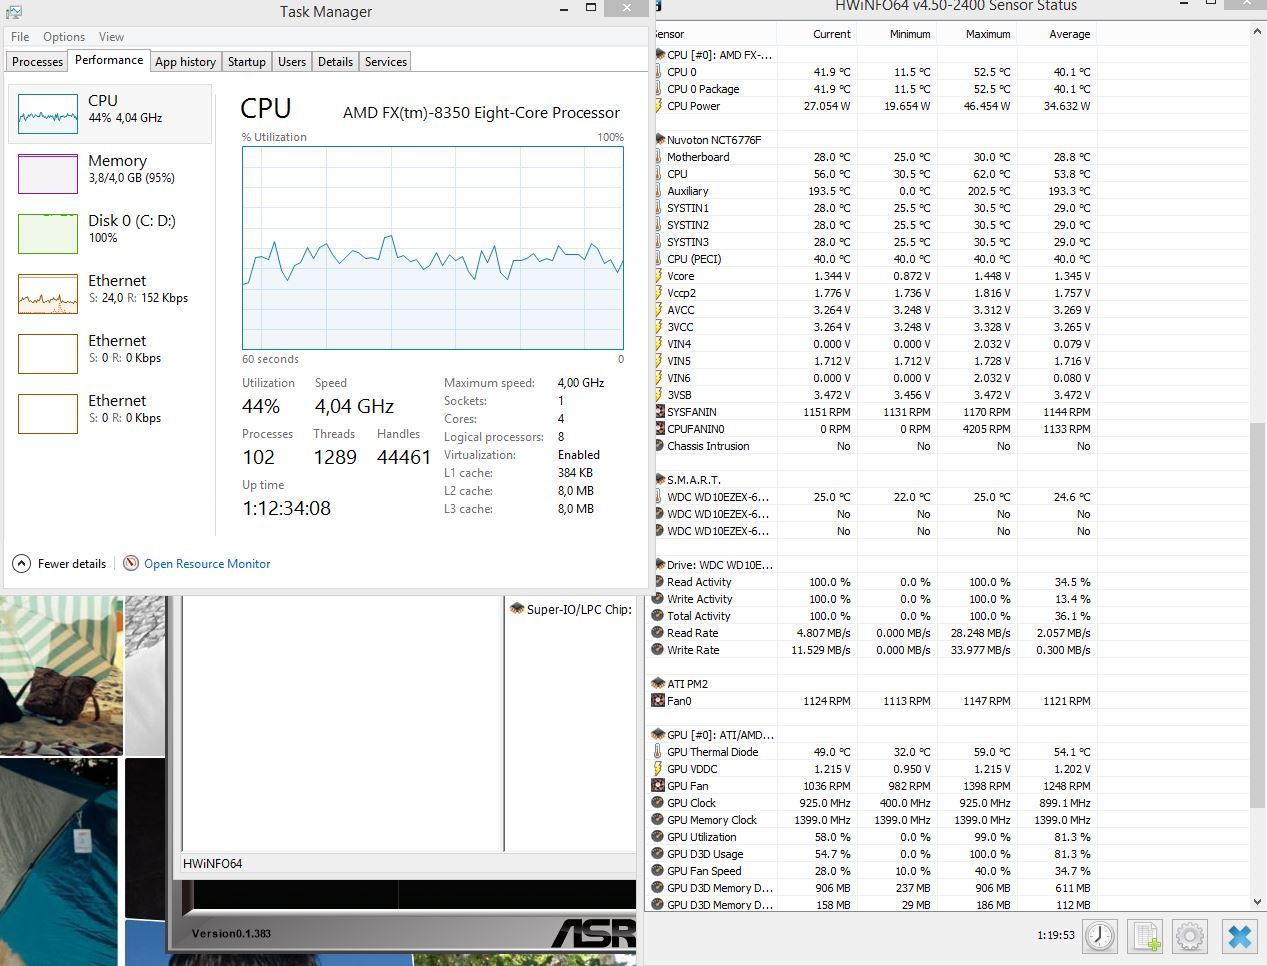The image size is (1267, 966).
Task: Switch to the App history tab
Action: (185, 61)
